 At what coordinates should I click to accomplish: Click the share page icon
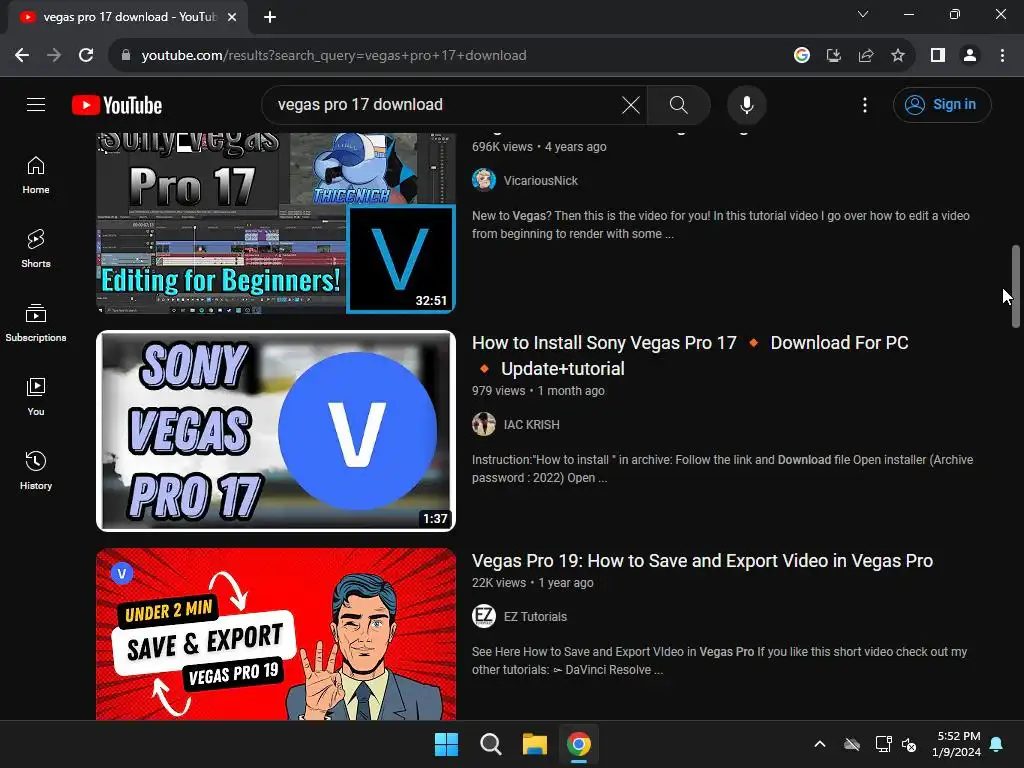pos(866,55)
